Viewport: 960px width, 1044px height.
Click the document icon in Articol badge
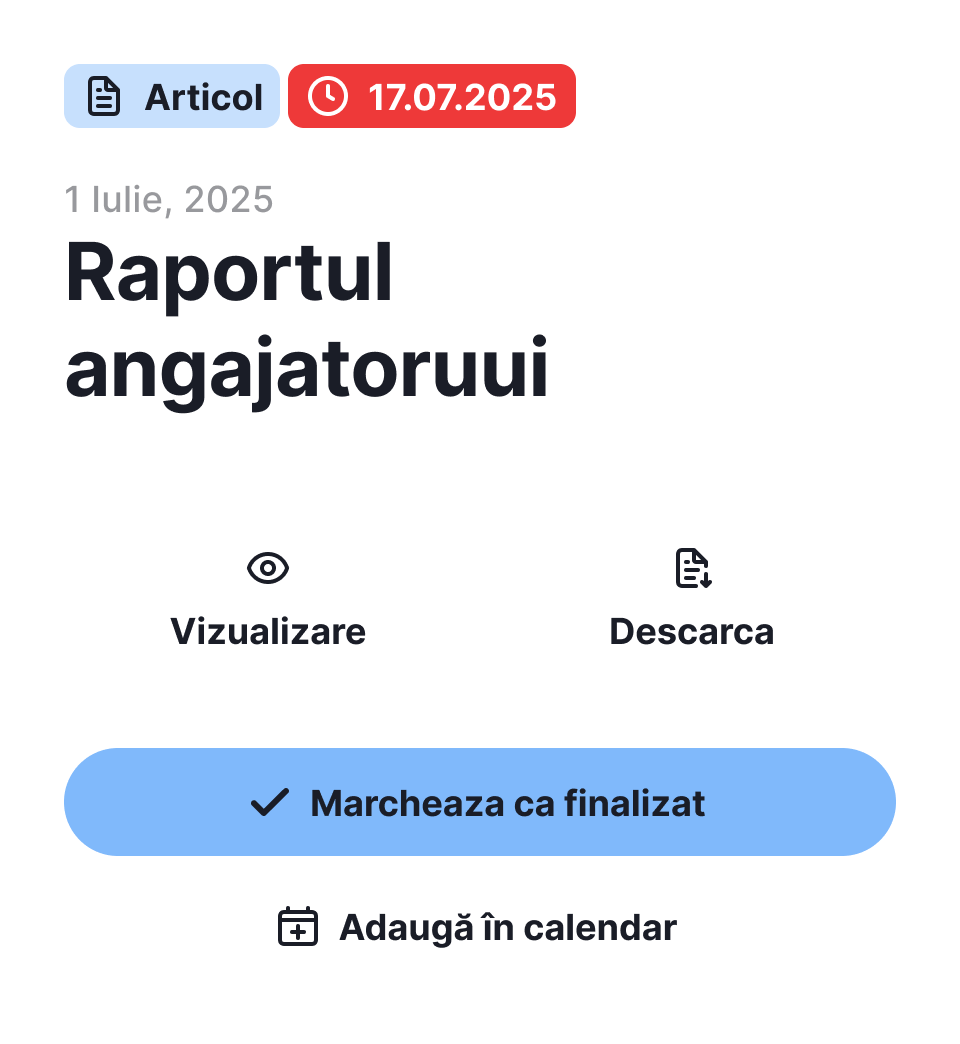click(x=104, y=97)
